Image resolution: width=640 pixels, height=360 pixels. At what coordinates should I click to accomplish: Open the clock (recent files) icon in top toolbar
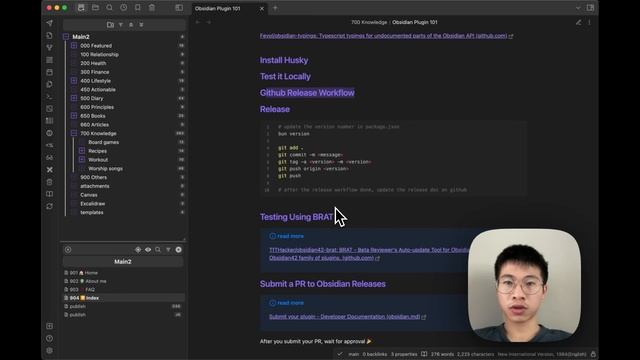click(x=124, y=8)
